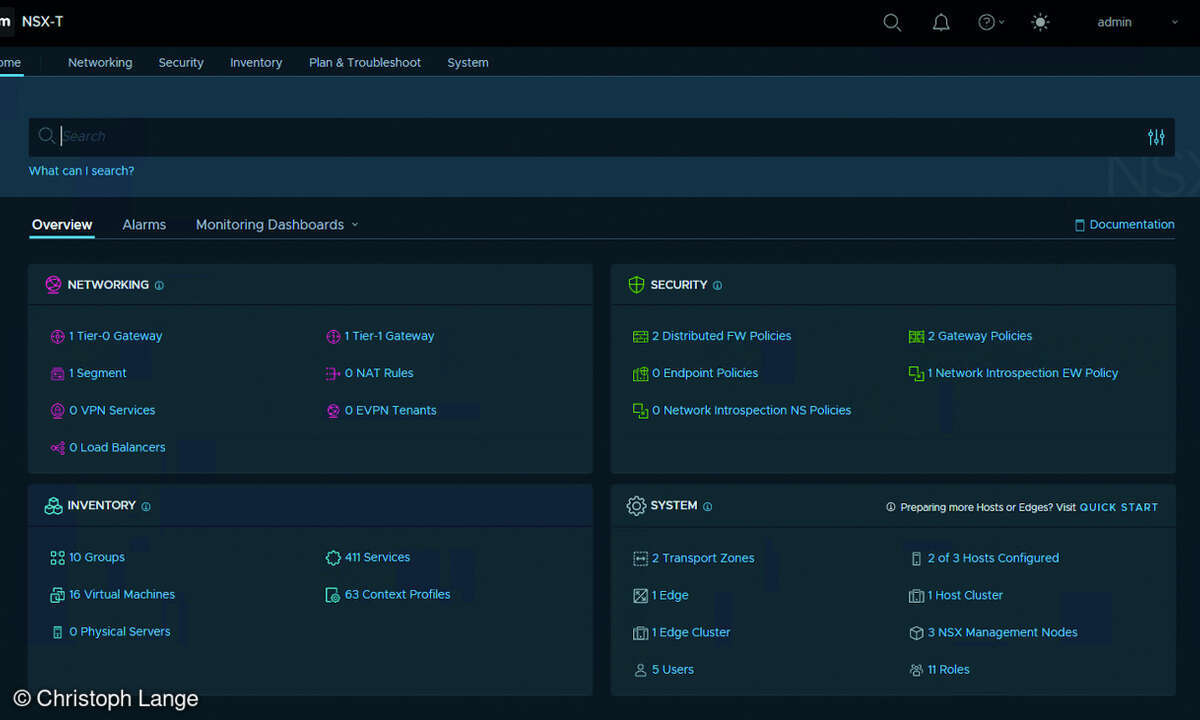
Task: Open 63 Context Profiles link
Action: pos(397,594)
